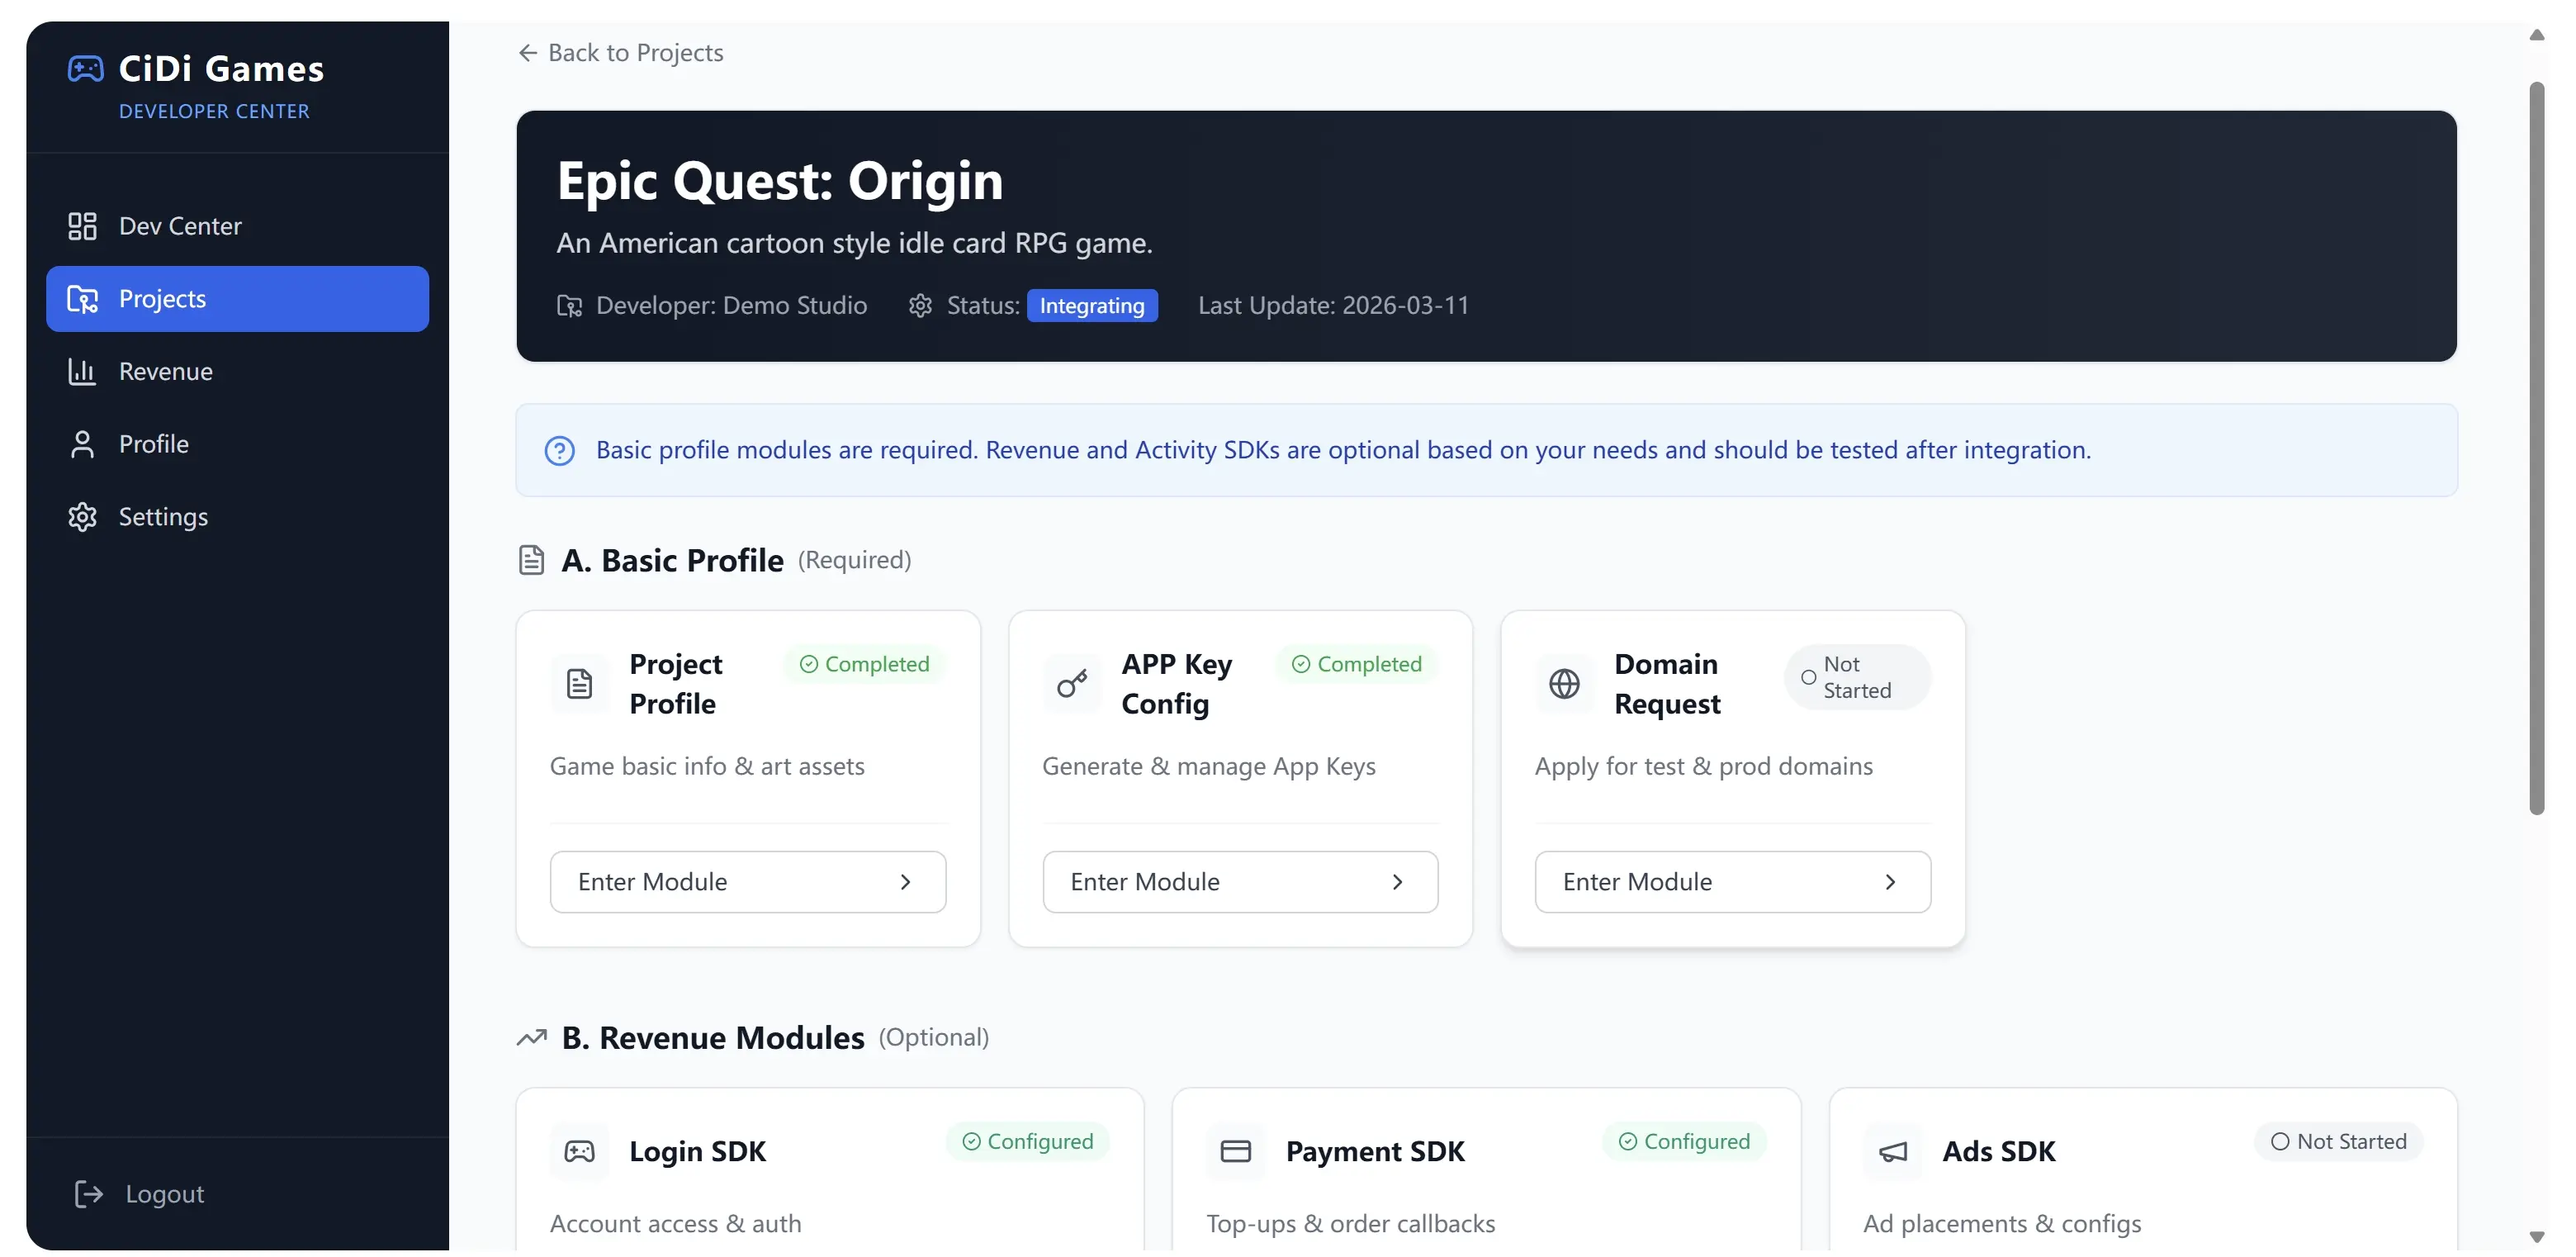Click the Not Started badge on Domain Request
The width and height of the screenshot is (2576, 1257).
coord(1856,677)
